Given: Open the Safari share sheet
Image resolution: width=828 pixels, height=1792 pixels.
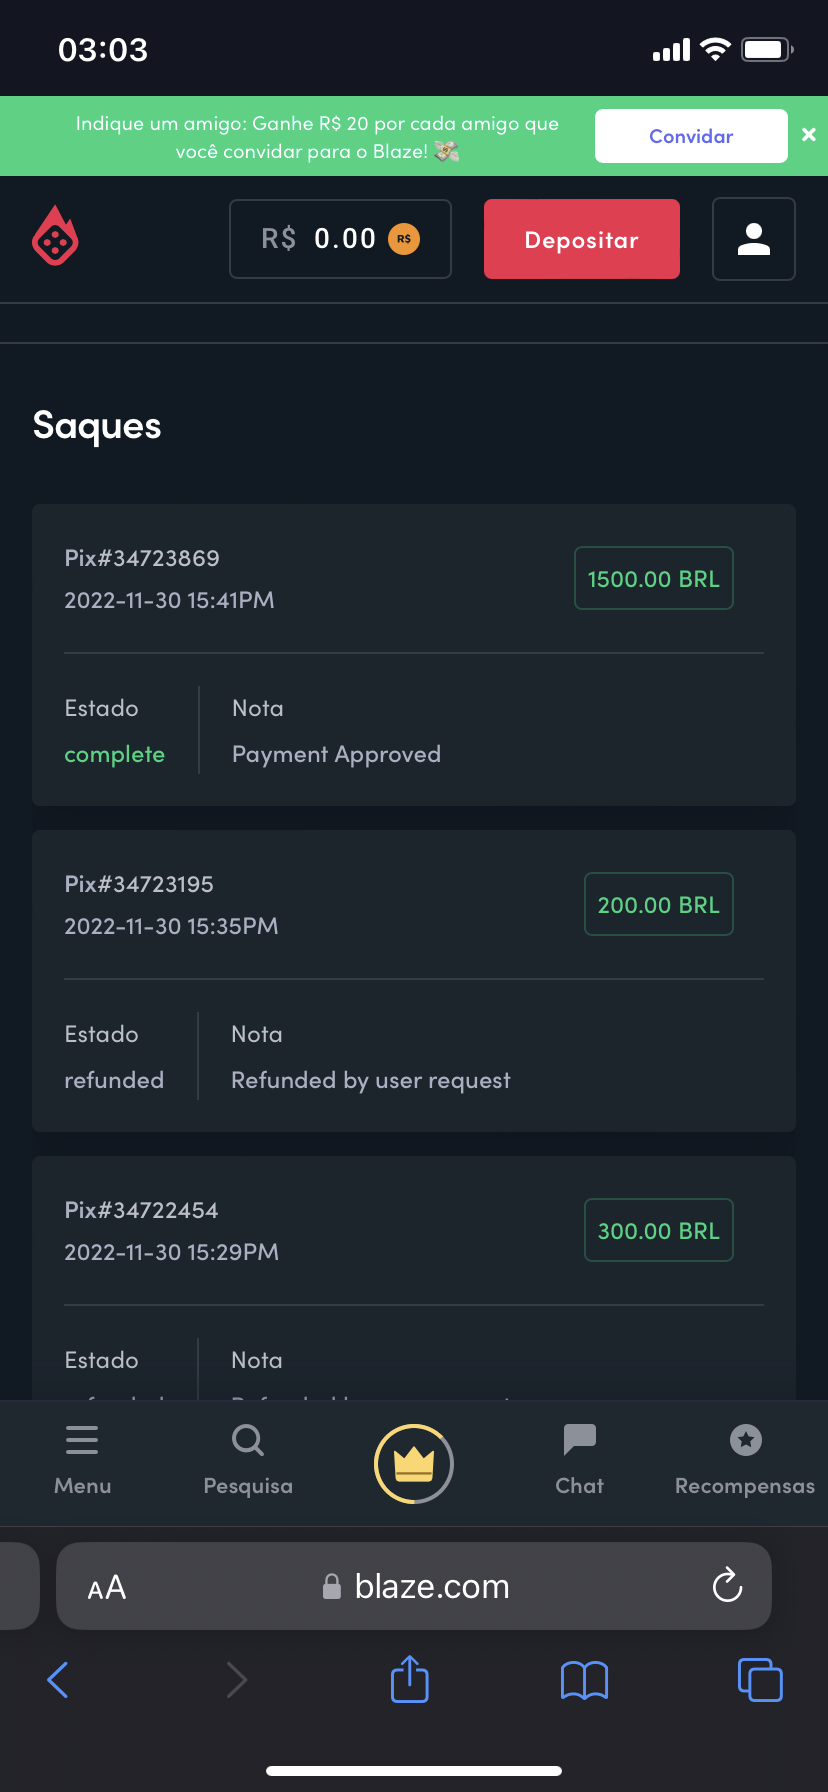Looking at the screenshot, I should click(x=409, y=1679).
